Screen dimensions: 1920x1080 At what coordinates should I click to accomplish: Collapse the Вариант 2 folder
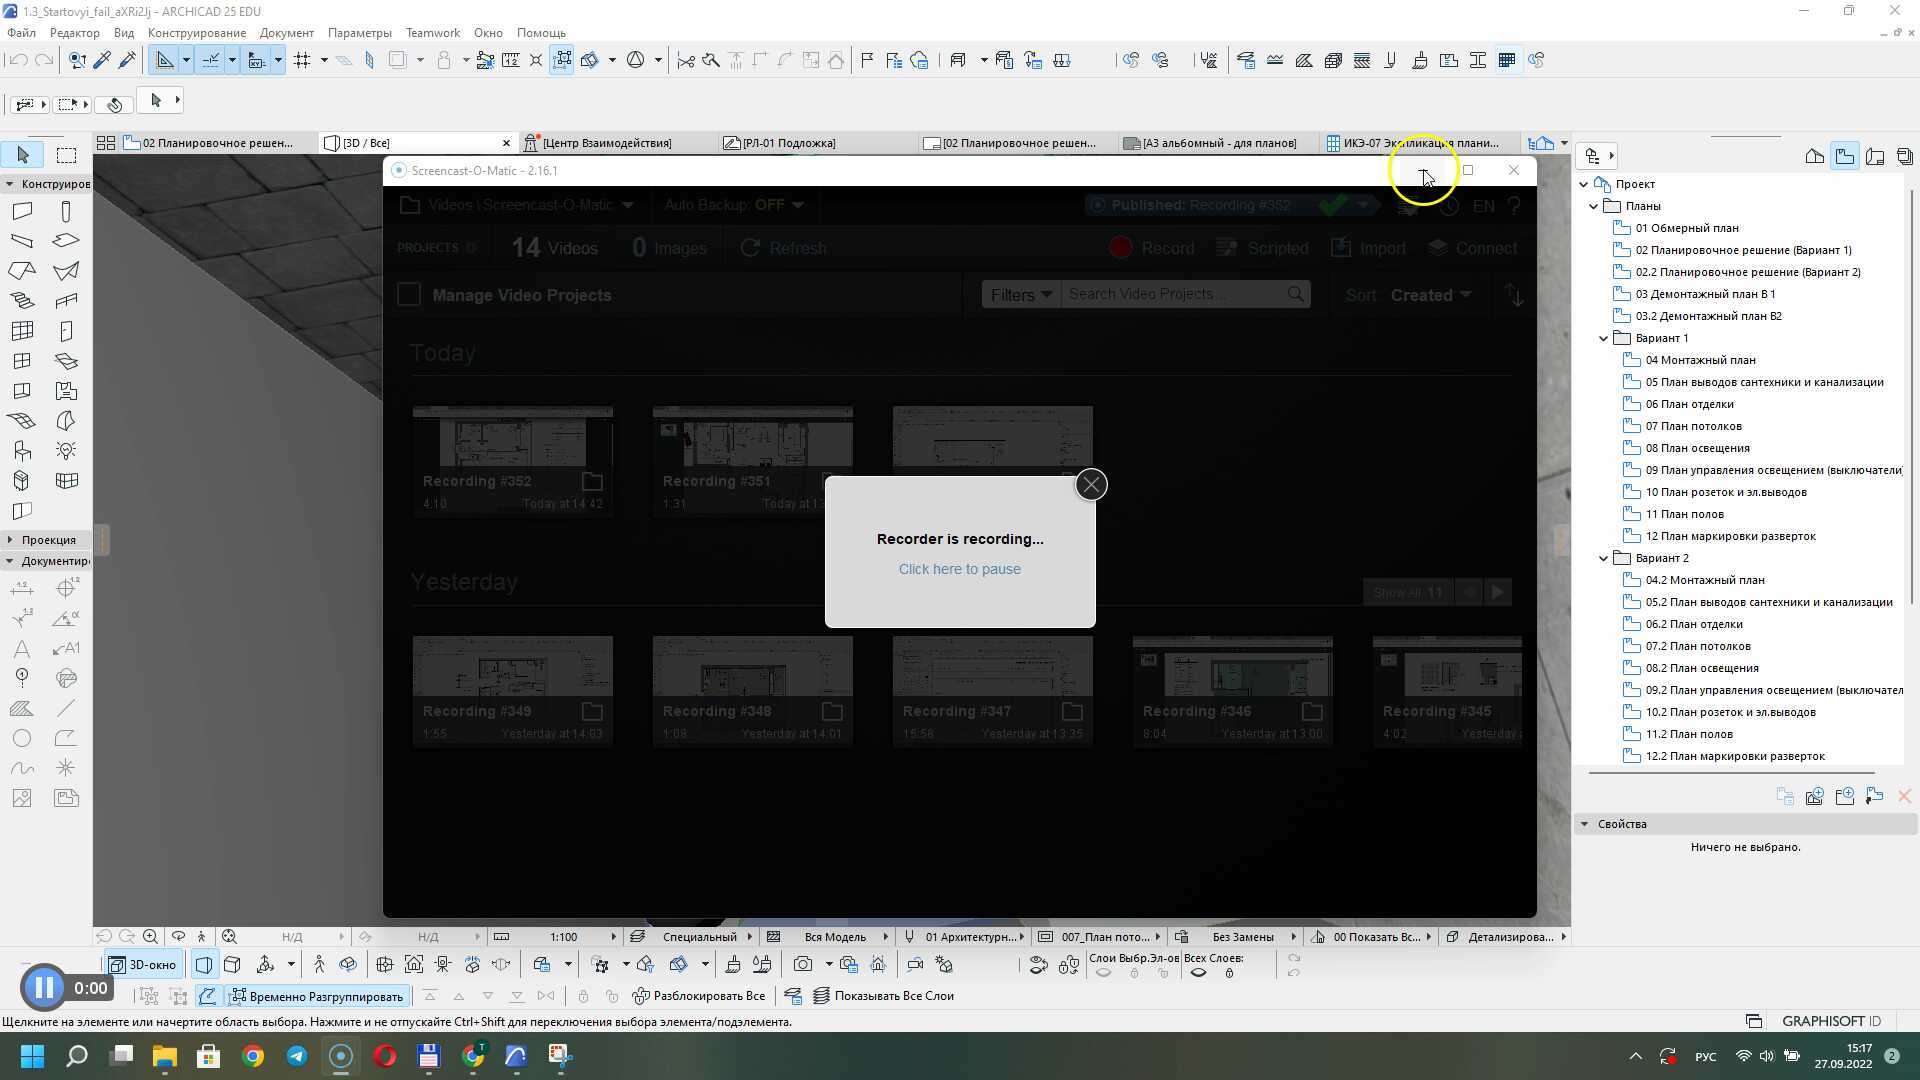pyautogui.click(x=1604, y=558)
